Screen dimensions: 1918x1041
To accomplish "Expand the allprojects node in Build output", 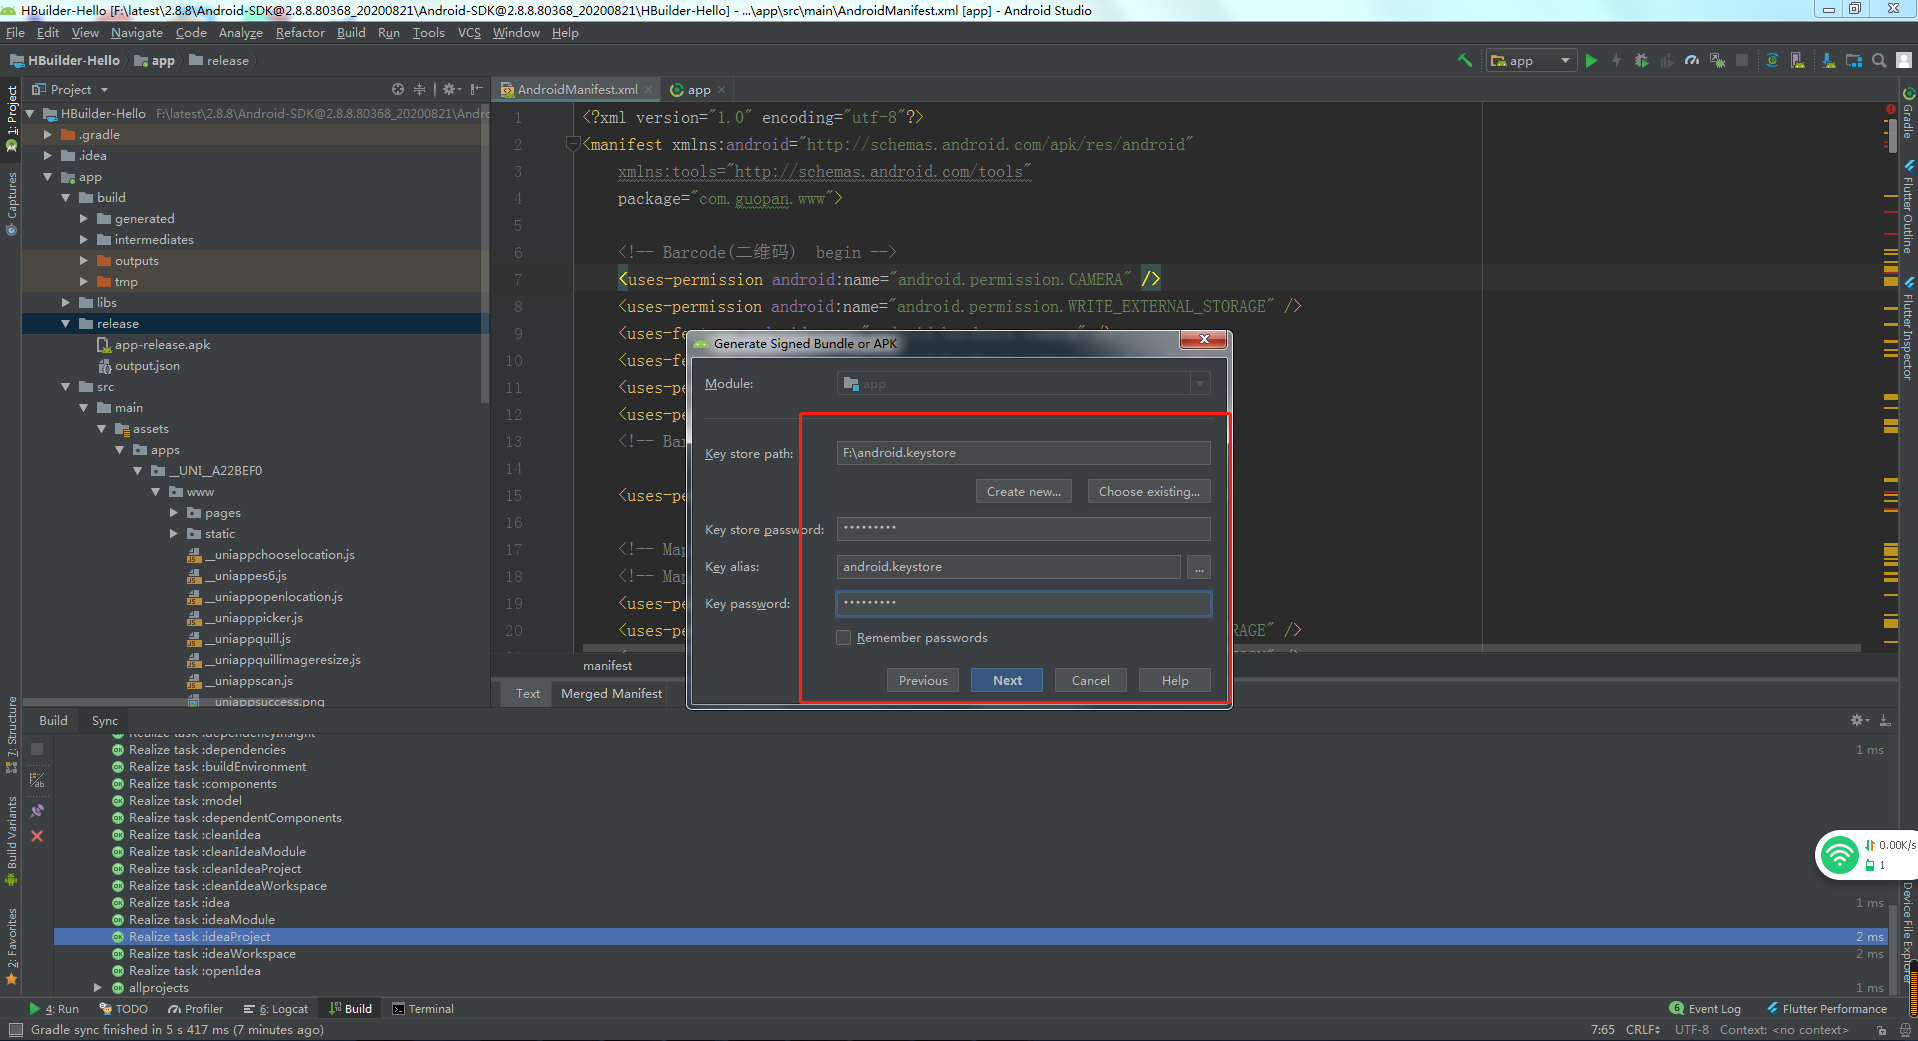I will (x=98, y=988).
